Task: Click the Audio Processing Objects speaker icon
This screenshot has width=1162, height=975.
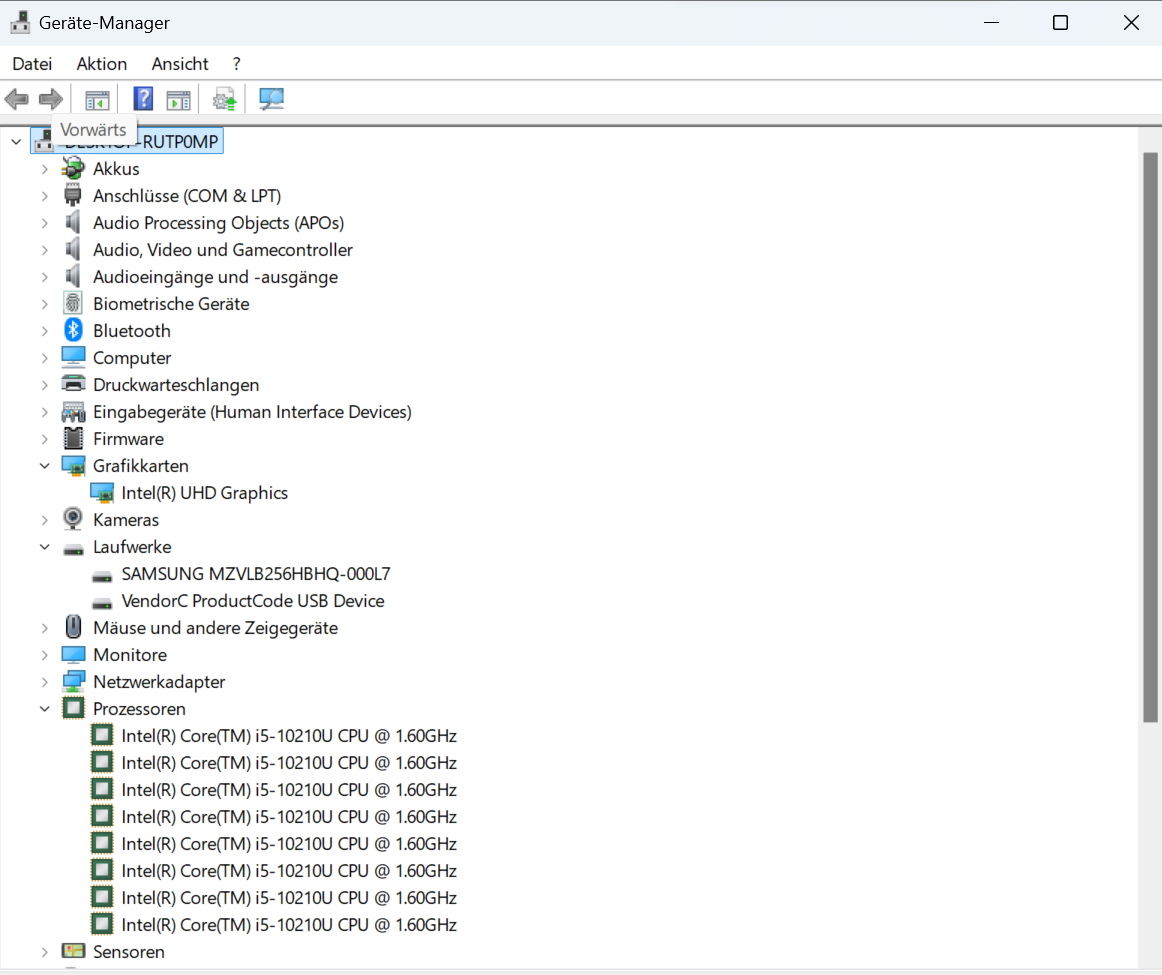Action: pyautogui.click(x=73, y=222)
